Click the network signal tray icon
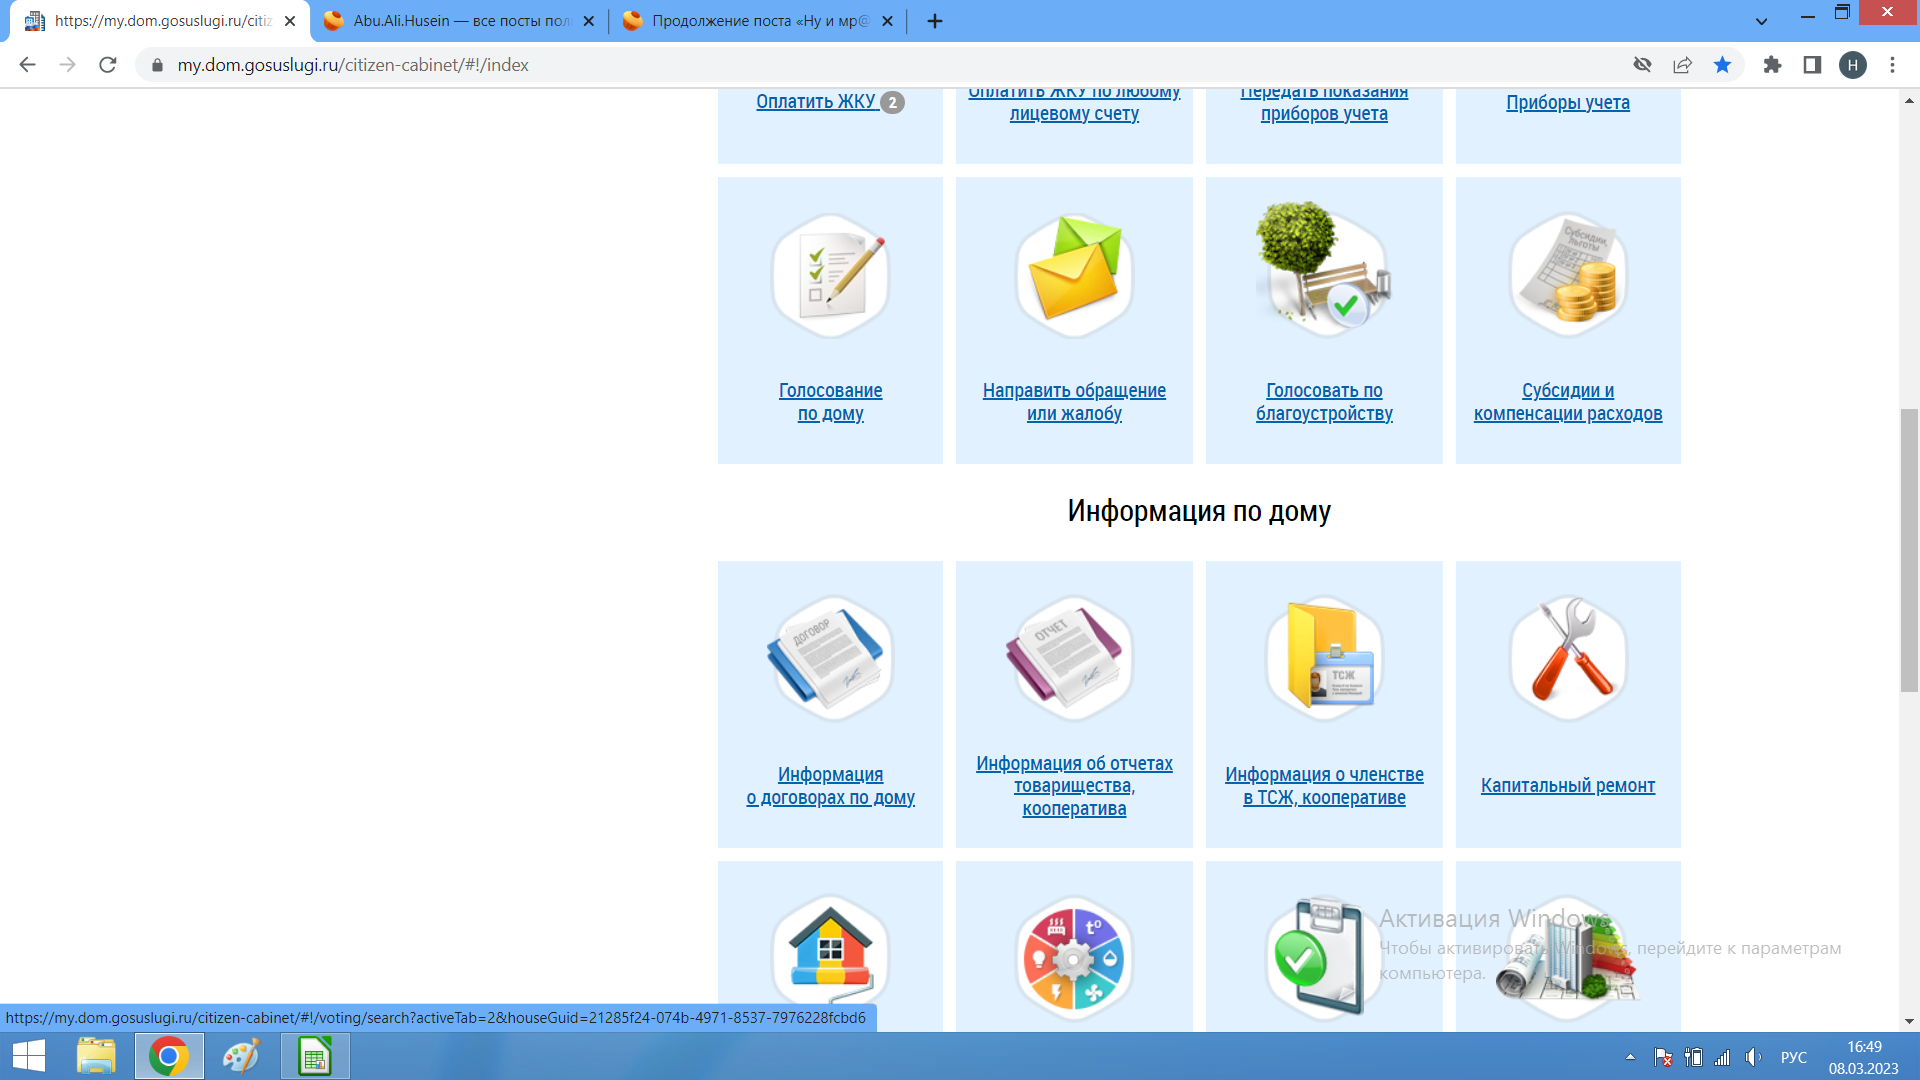Image resolution: width=1920 pixels, height=1080 pixels. (1722, 1057)
